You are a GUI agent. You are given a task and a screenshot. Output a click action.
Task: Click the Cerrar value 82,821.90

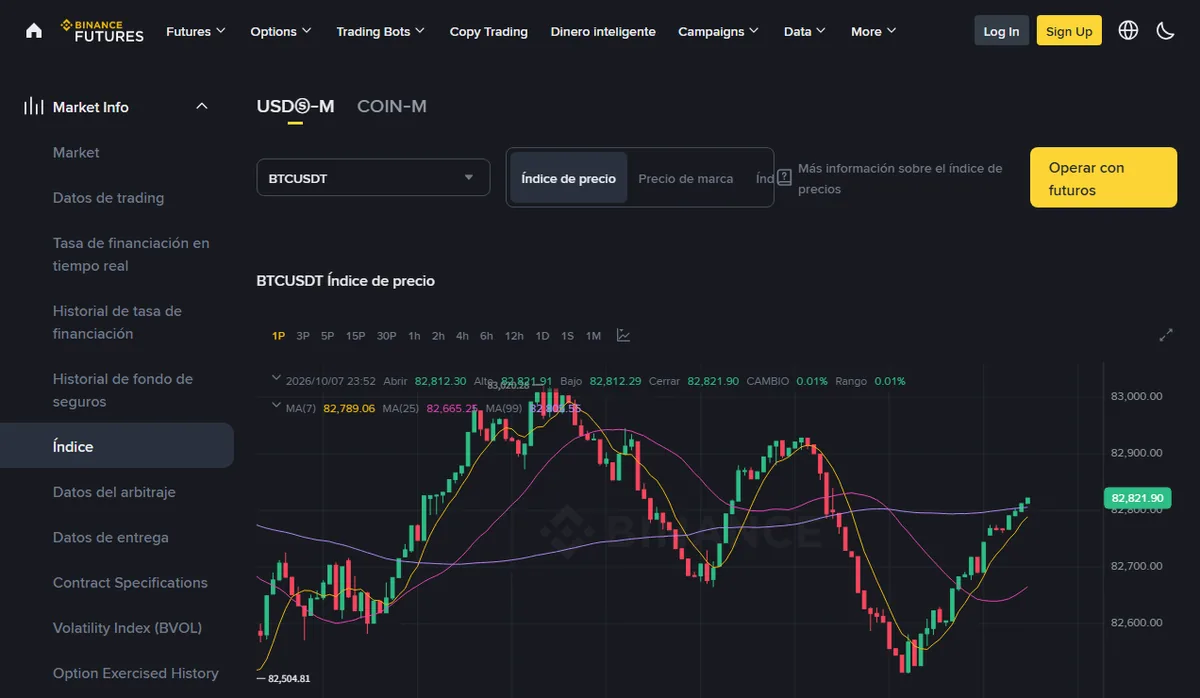[x=713, y=381]
